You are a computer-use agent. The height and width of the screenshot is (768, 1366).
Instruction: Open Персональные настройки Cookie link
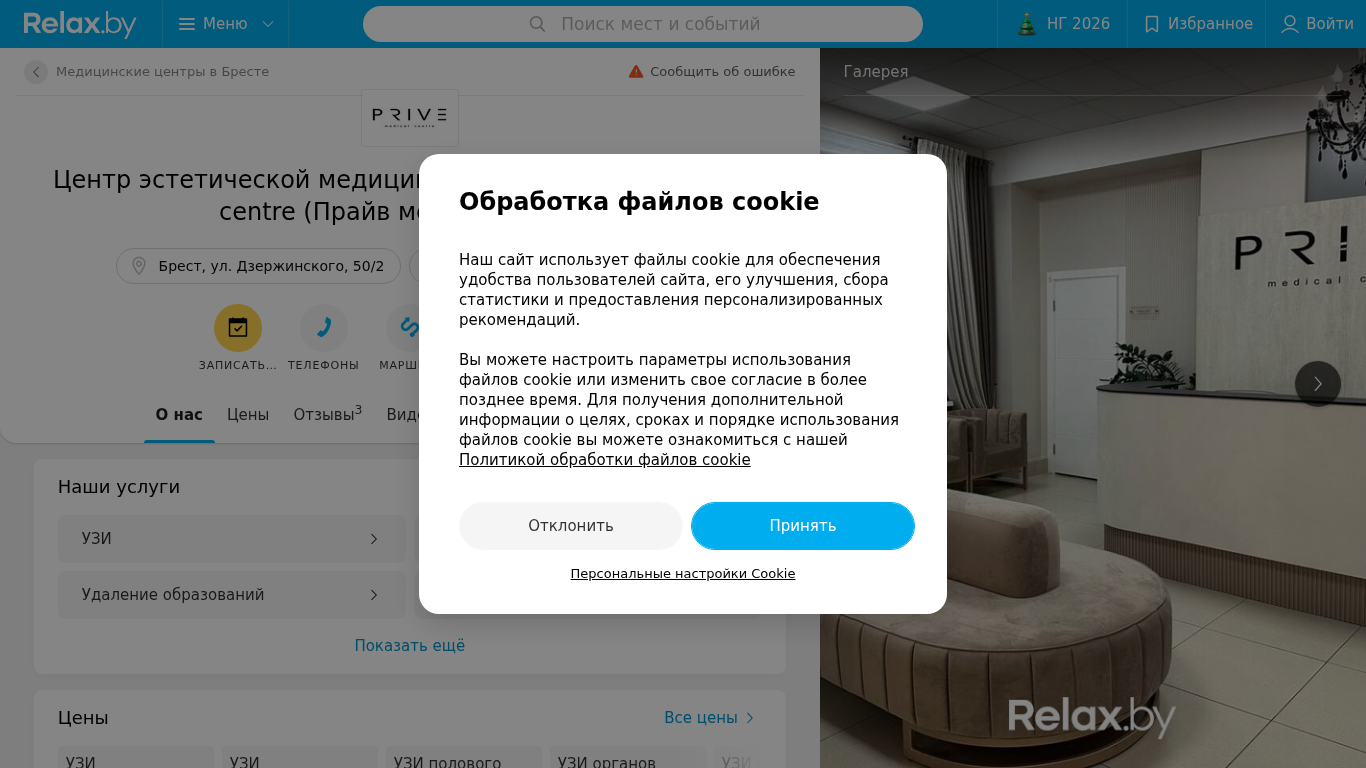pos(683,574)
